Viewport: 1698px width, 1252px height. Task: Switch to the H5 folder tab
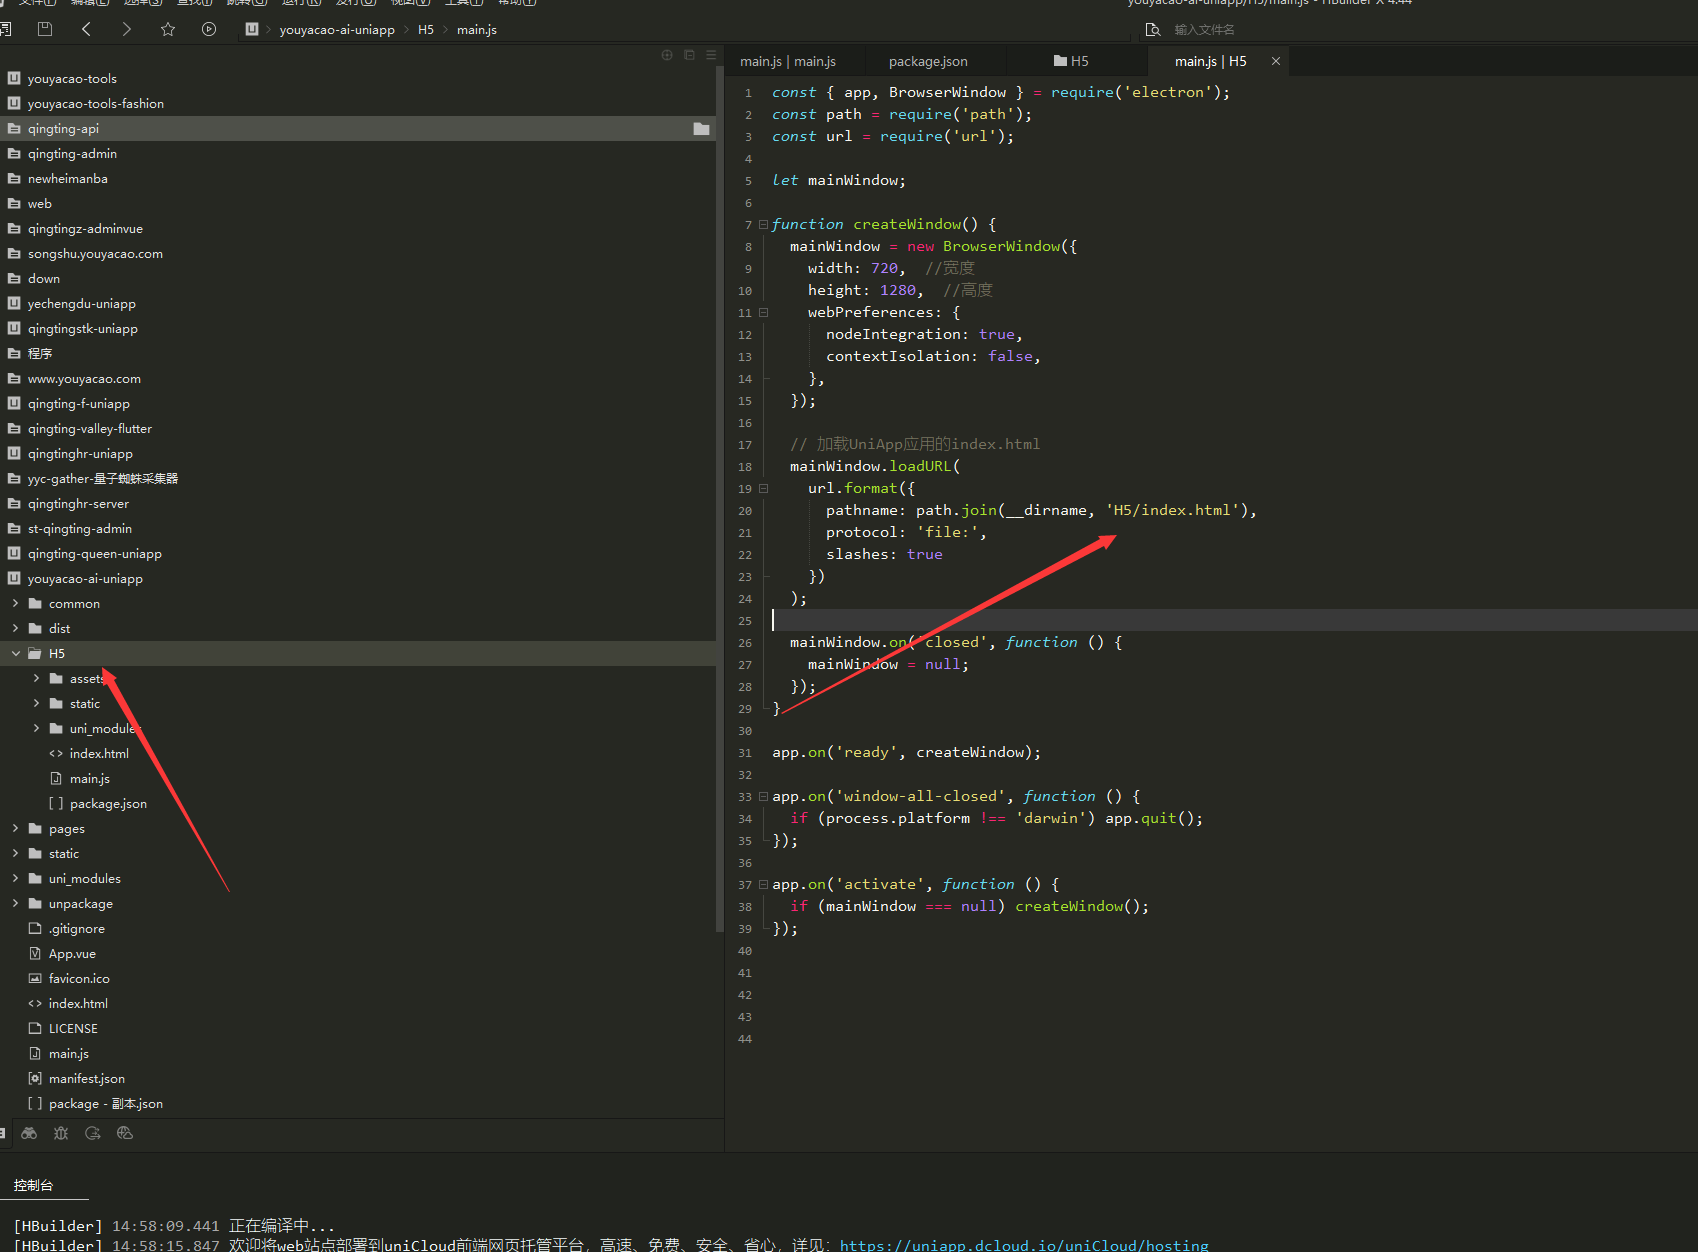click(1071, 61)
